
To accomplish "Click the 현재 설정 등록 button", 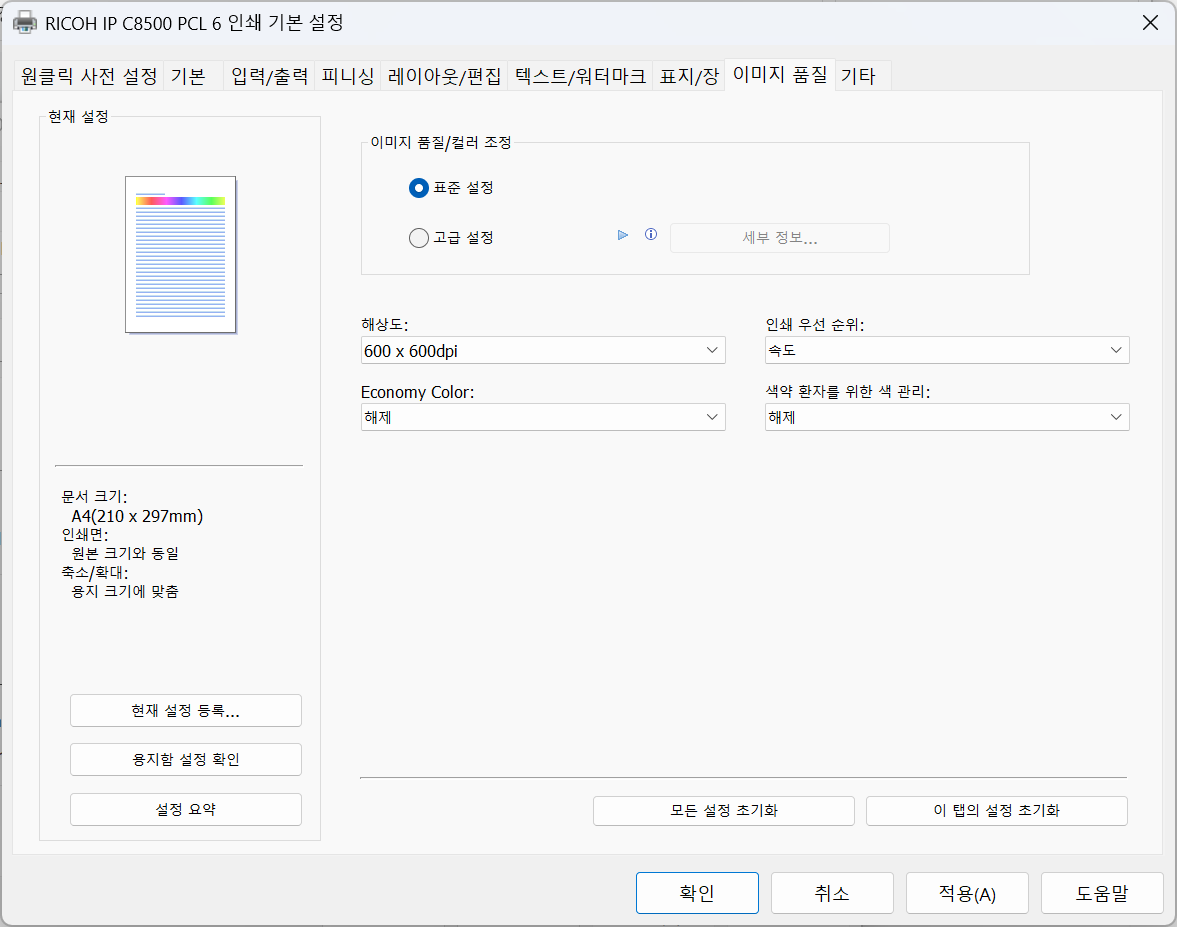I will click(x=185, y=711).
